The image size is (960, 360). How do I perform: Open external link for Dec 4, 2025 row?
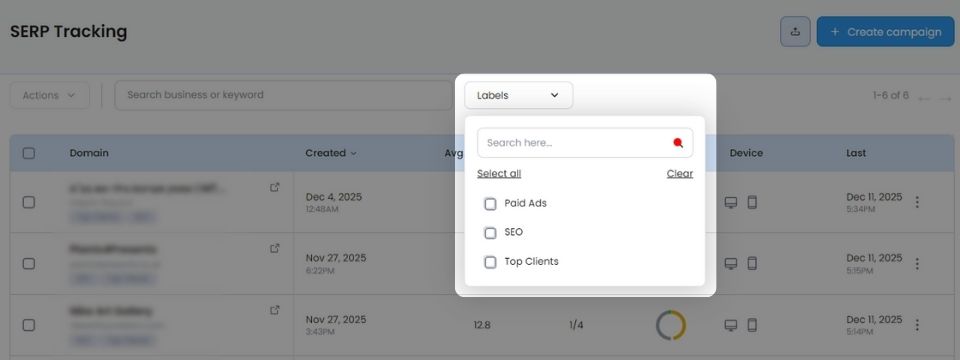pyautogui.click(x=275, y=187)
